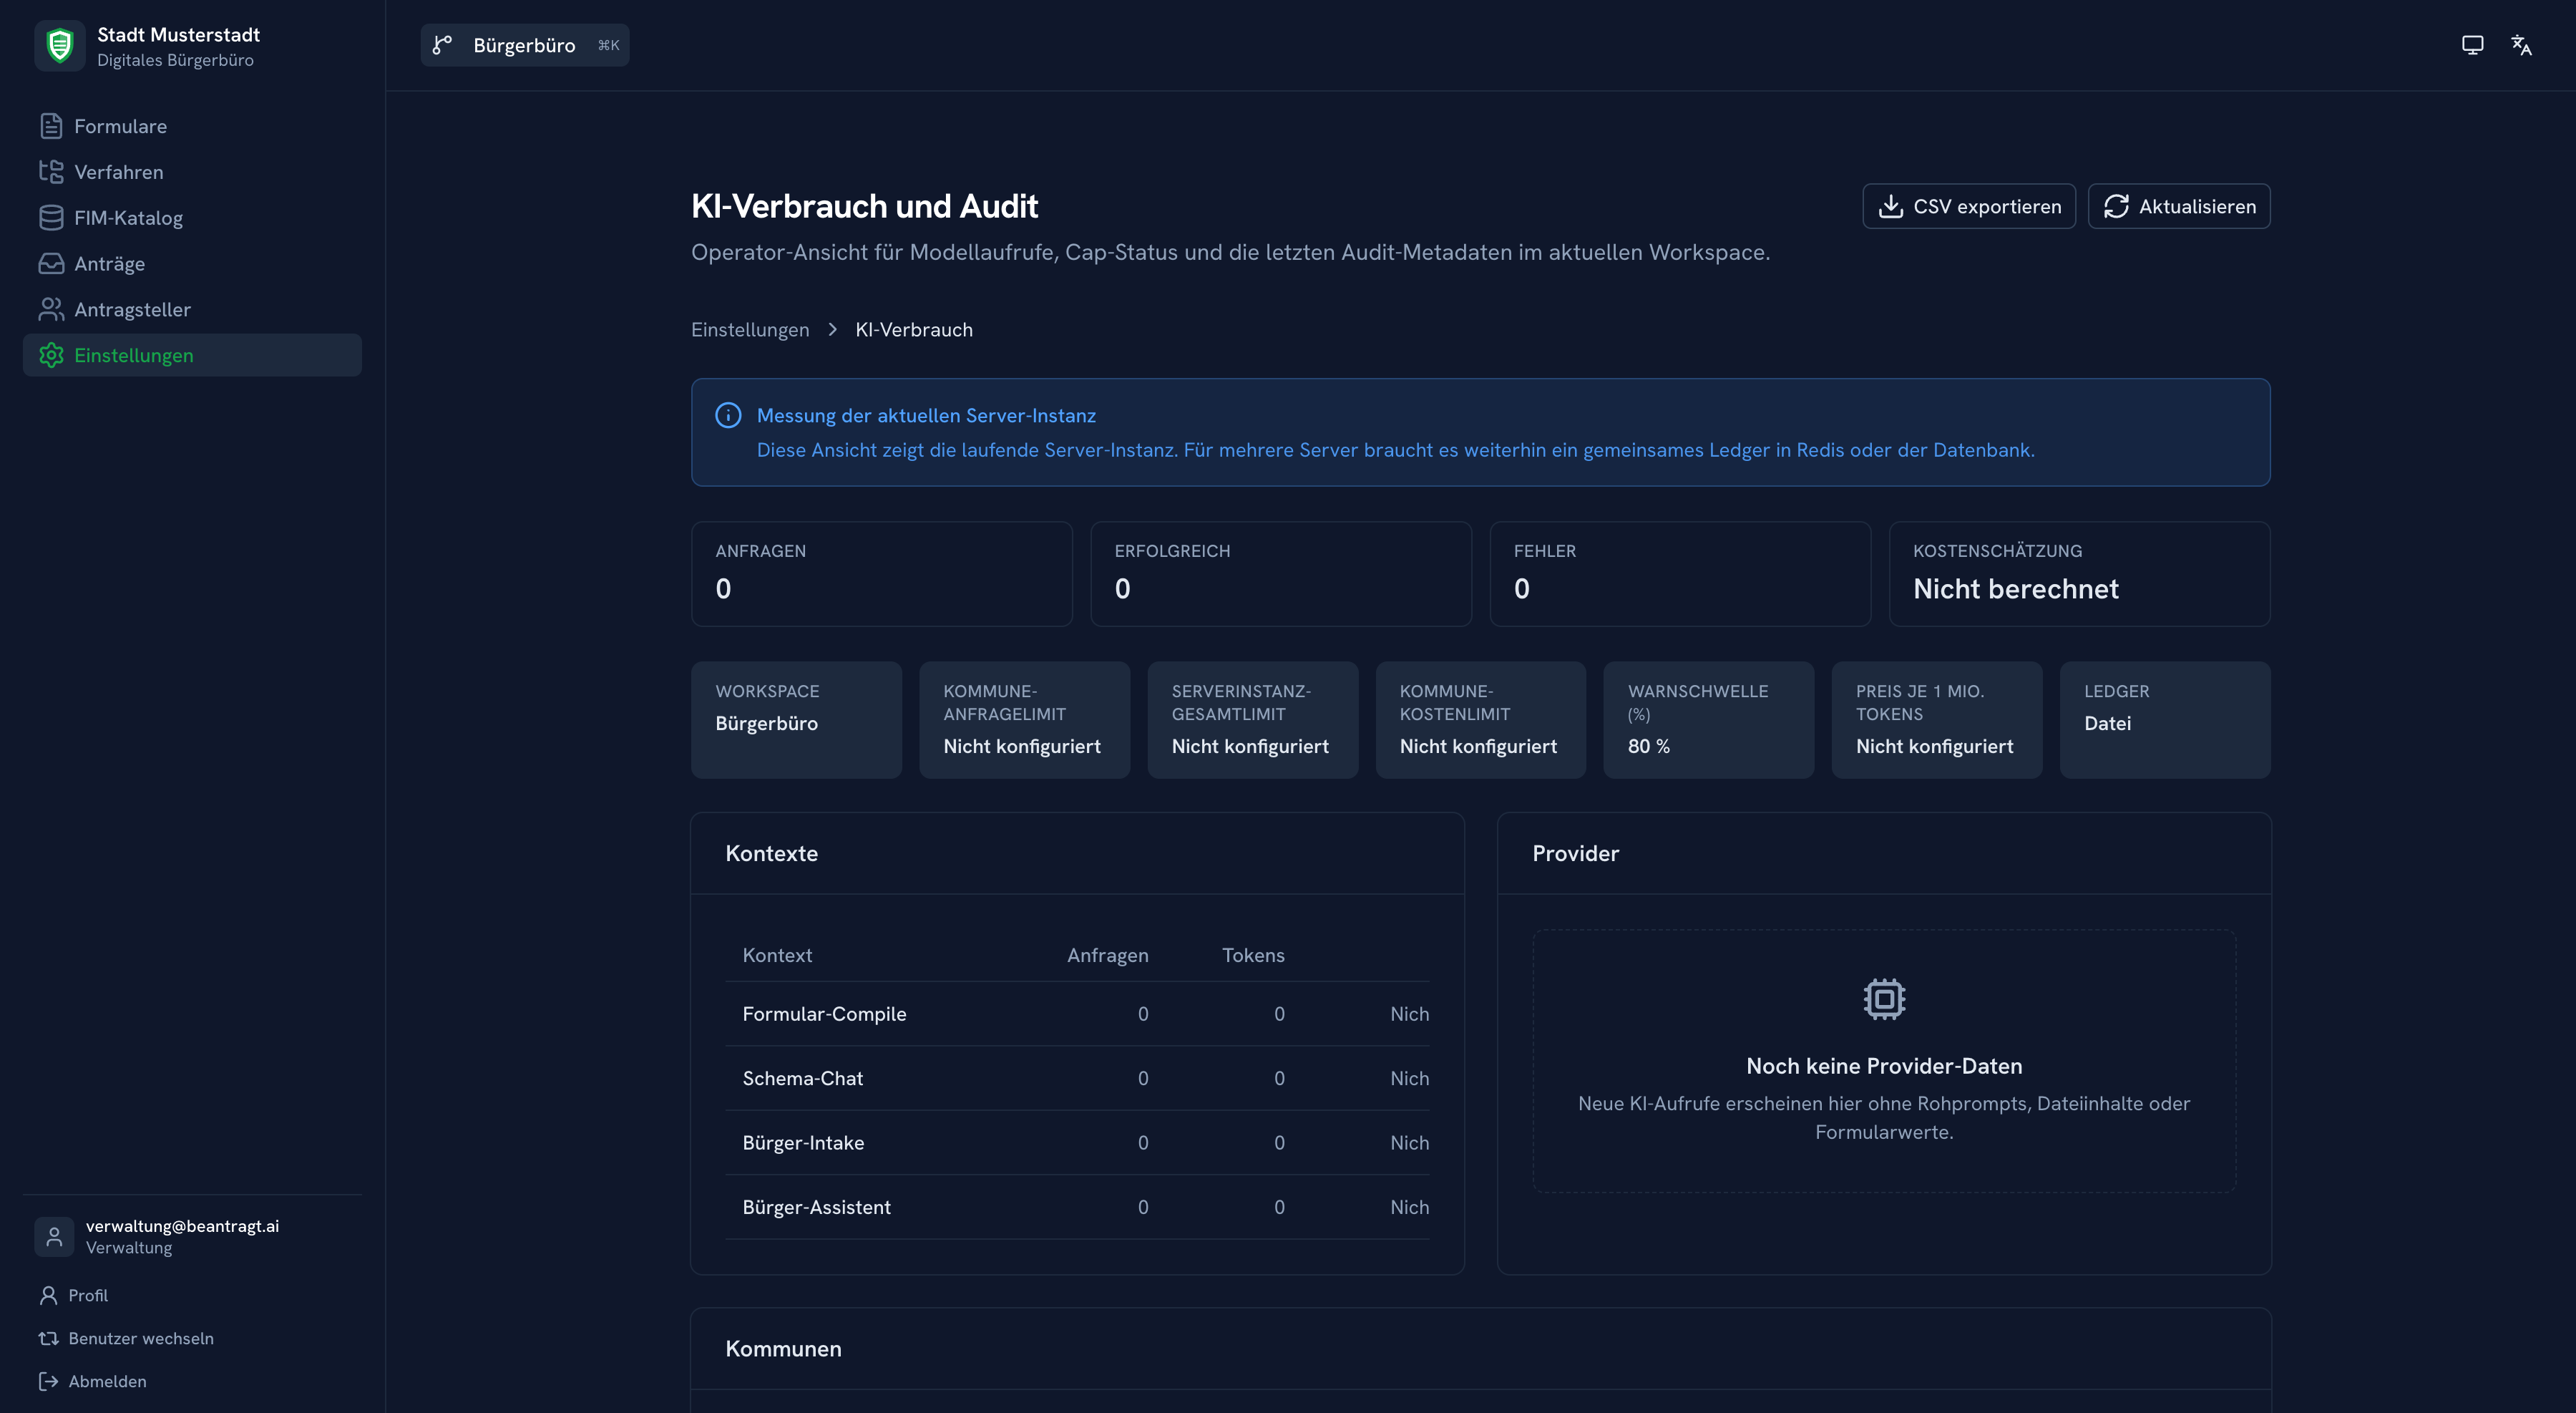This screenshot has height=1413, width=2576.
Task: Select the Schema-Chat table row
Action: (1077, 1078)
